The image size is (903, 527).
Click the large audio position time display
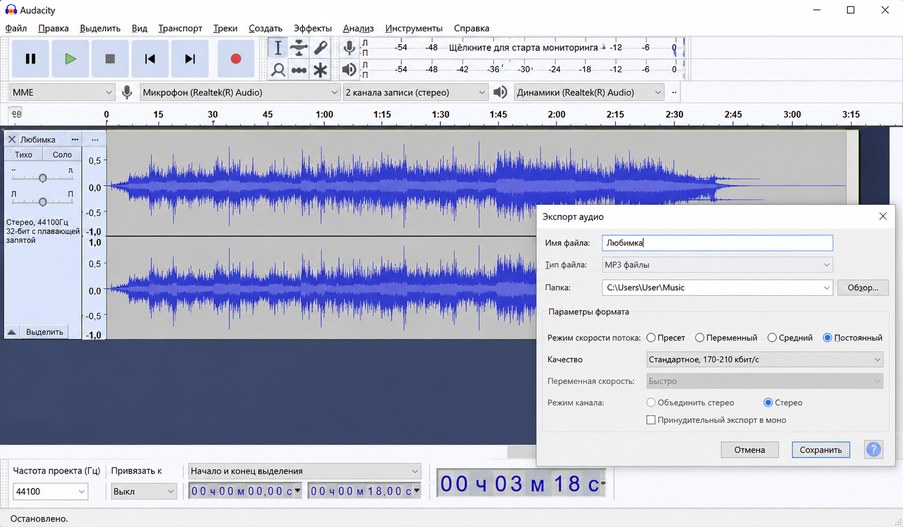[x=521, y=484]
